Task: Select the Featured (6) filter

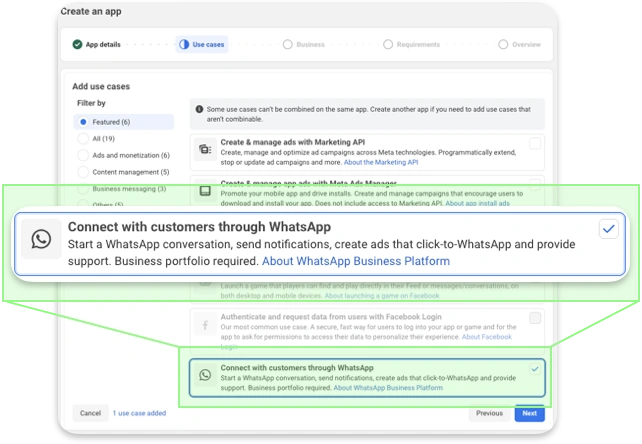Action: 124,122
